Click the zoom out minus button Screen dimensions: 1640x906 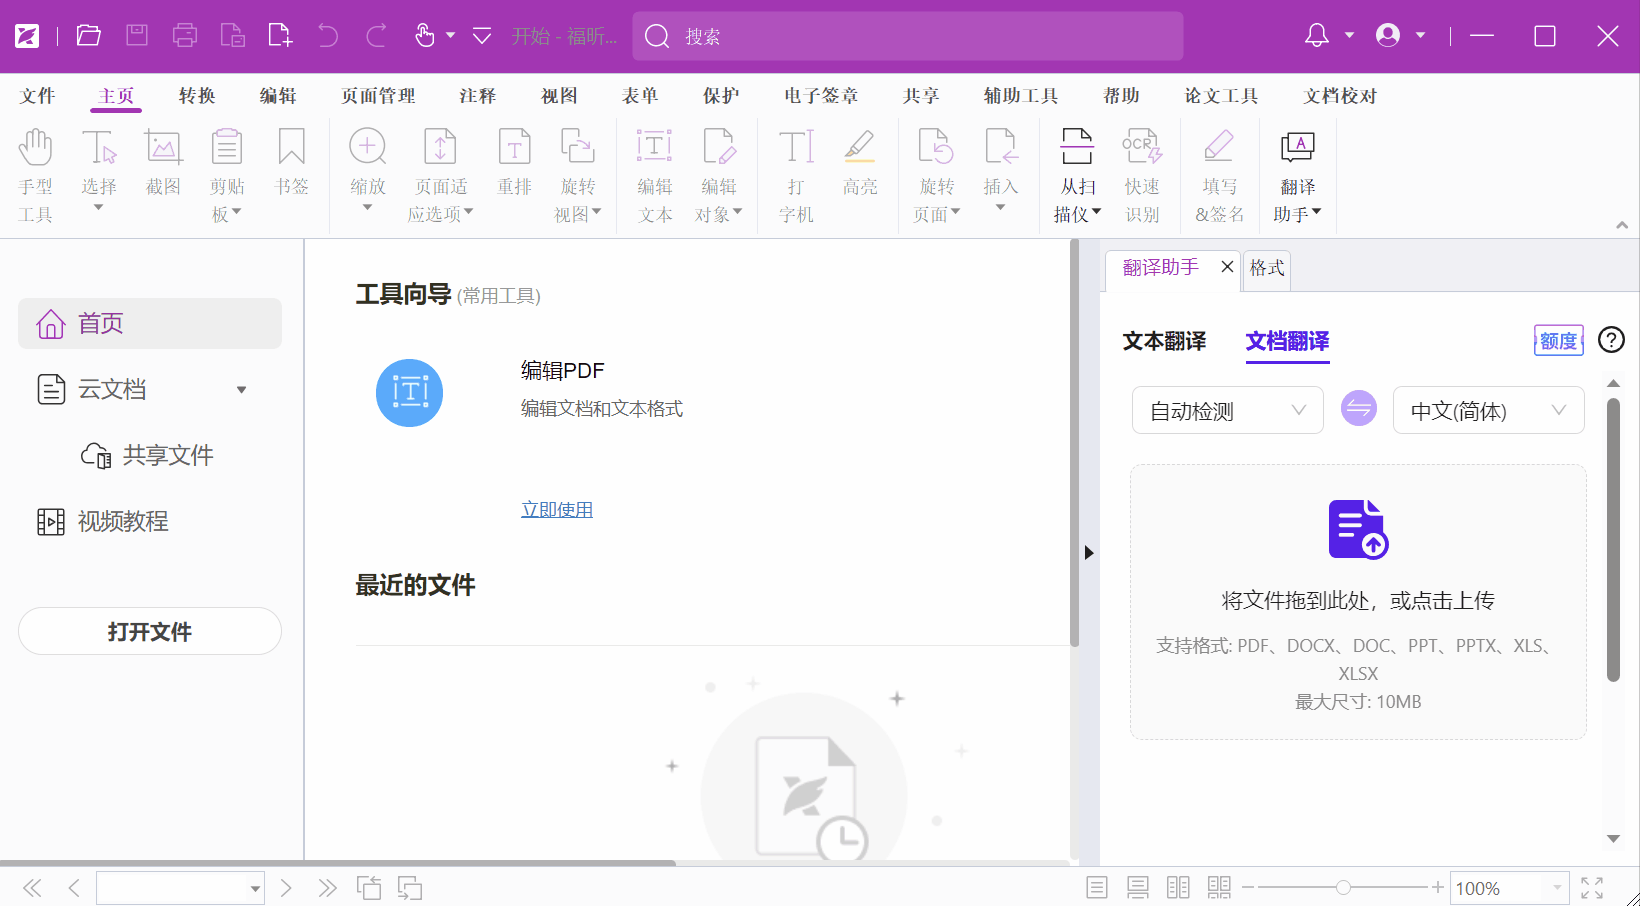point(1248,887)
